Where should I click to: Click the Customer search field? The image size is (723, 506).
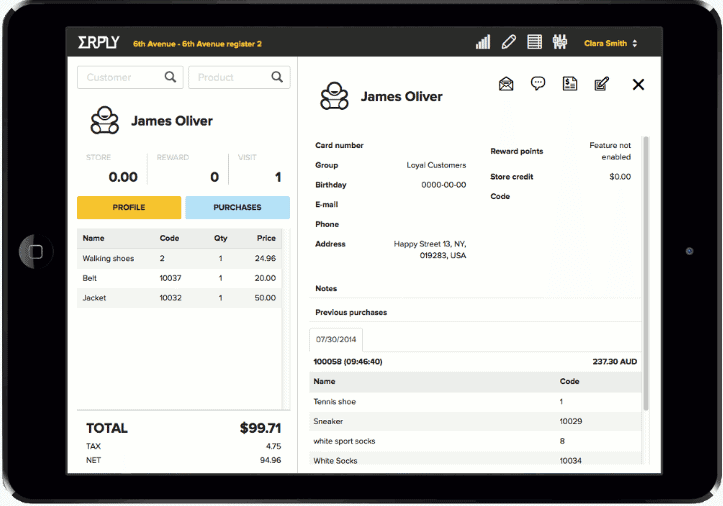(130, 77)
